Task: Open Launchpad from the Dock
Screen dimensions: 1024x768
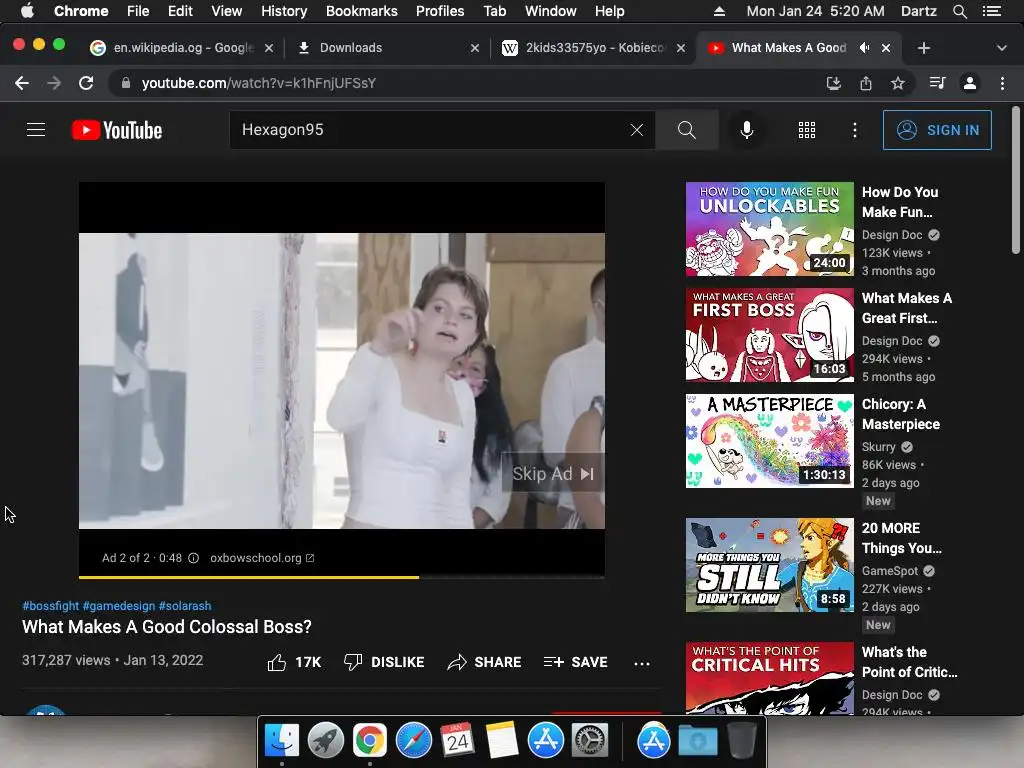Action: (326, 741)
